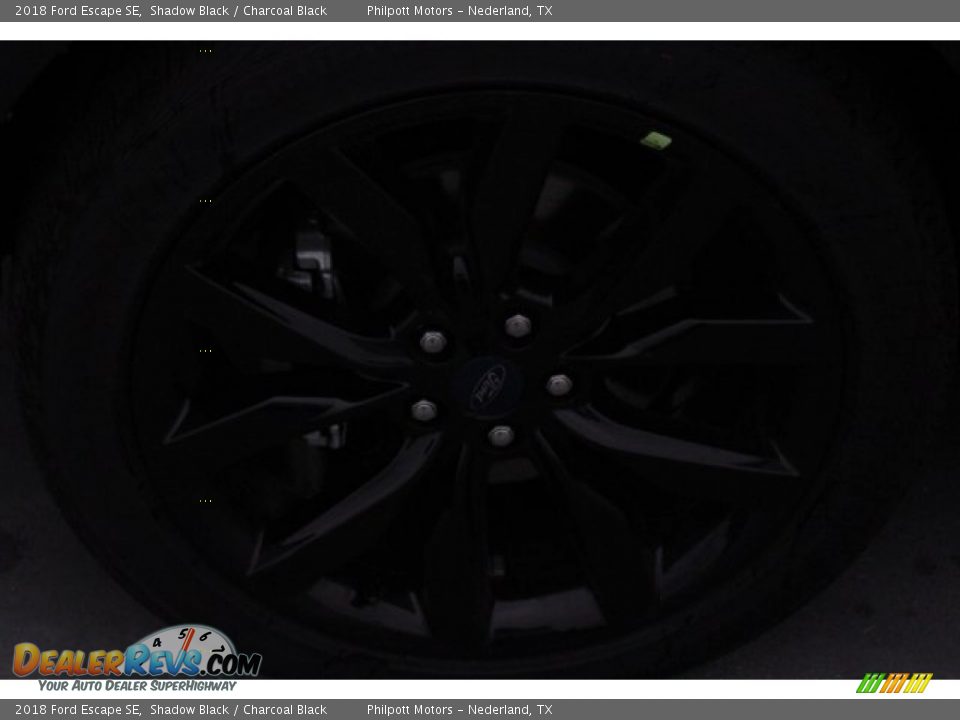The image size is (960, 720).
Task: Click the brake caliper visible behind the spokes
Action: click(x=312, y=262)
